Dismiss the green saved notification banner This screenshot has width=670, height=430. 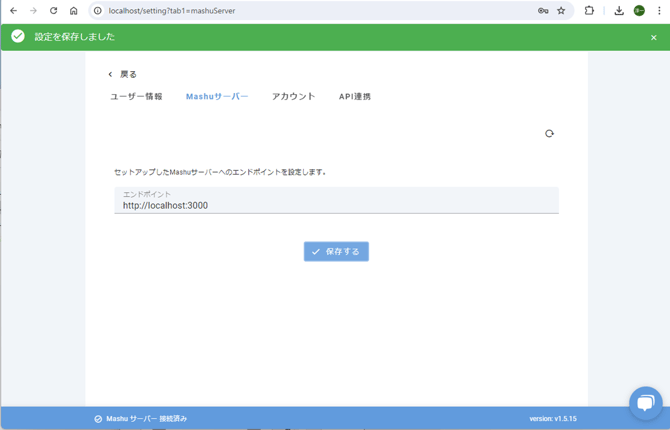click(x=654, y=37)
